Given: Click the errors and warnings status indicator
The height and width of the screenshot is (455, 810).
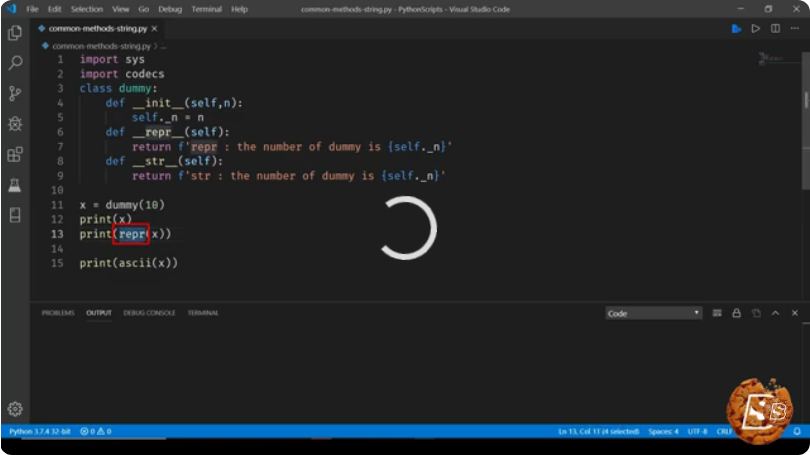Looking at the screenshot, I should [x=96, y=431].
